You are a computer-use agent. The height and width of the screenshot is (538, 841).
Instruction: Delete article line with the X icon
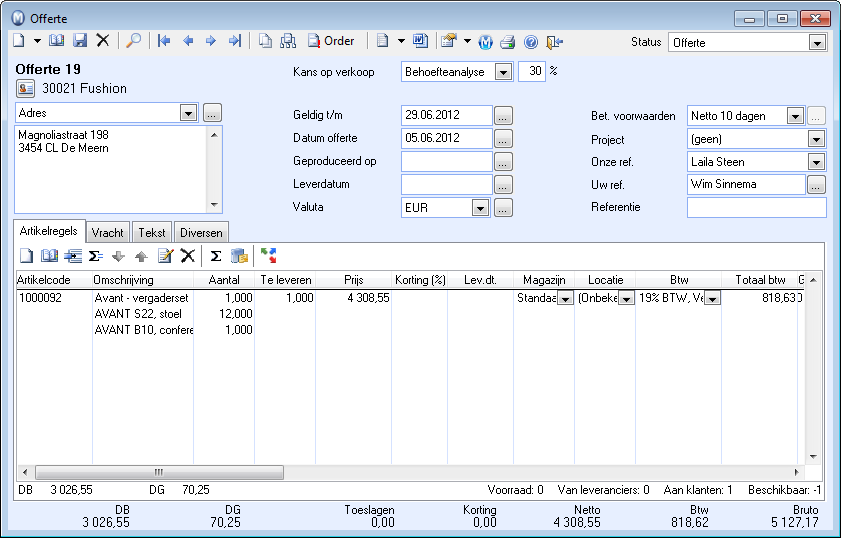pyautogui.click(x=187, y=256)
